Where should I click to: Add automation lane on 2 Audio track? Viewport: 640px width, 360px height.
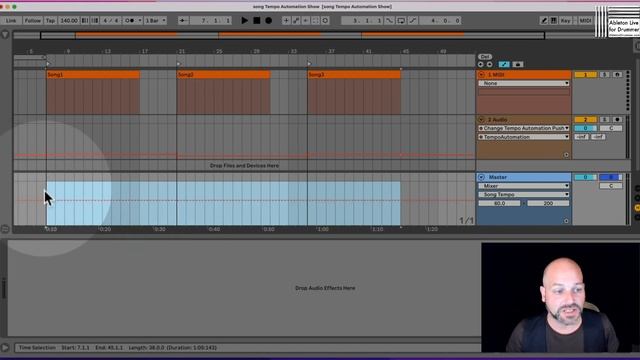point(566,155)
